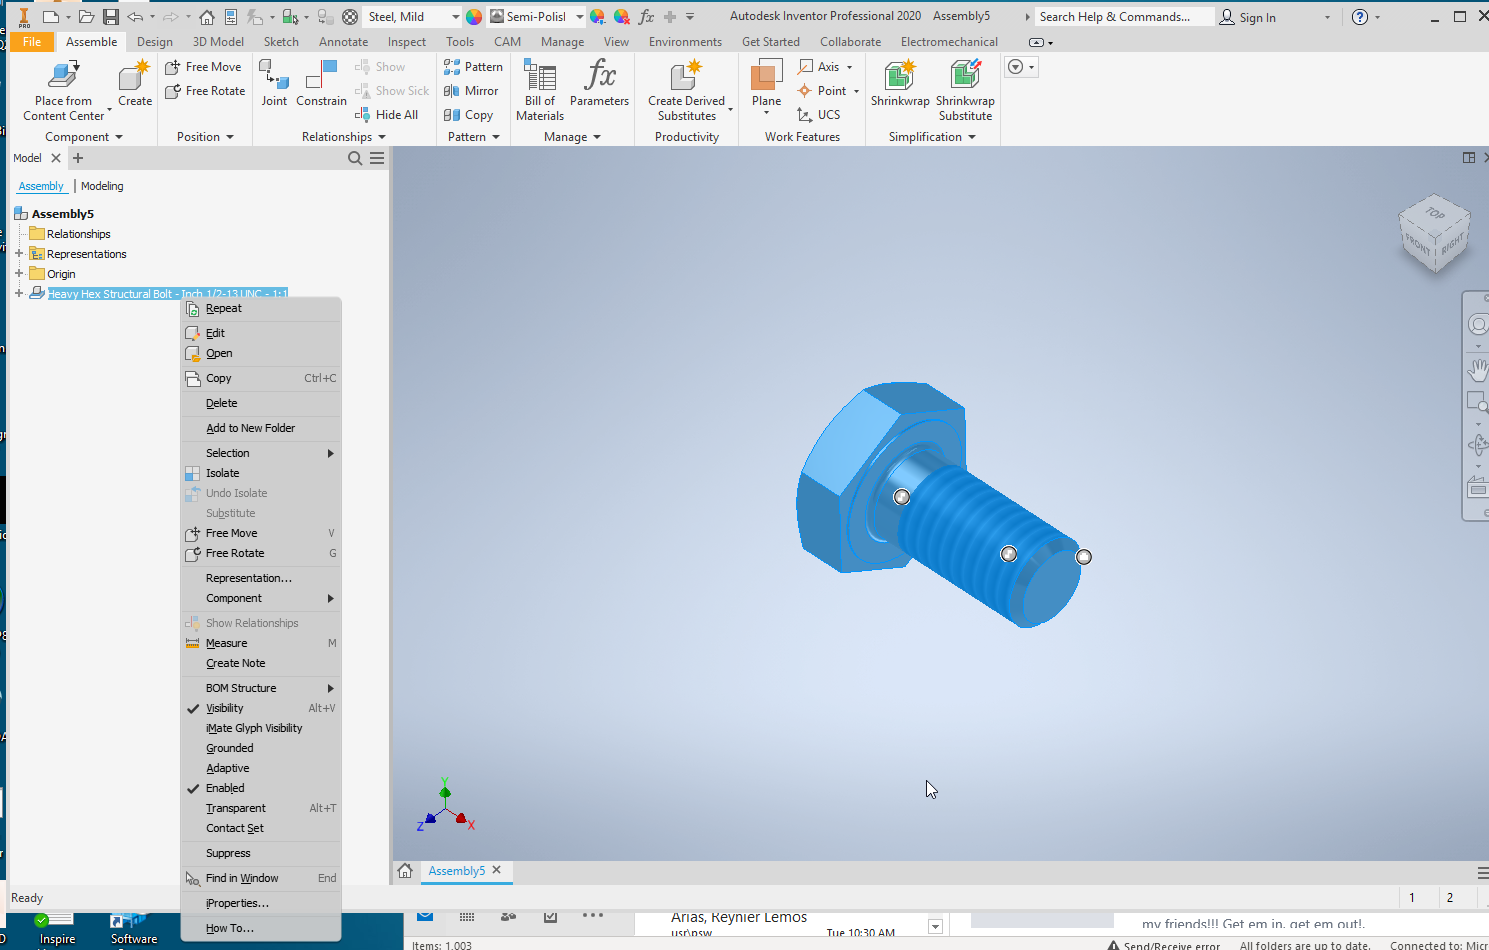Screen dimensions: 1489x950
Task: Select the Mirror pattern tool
Action: point(471,90)
